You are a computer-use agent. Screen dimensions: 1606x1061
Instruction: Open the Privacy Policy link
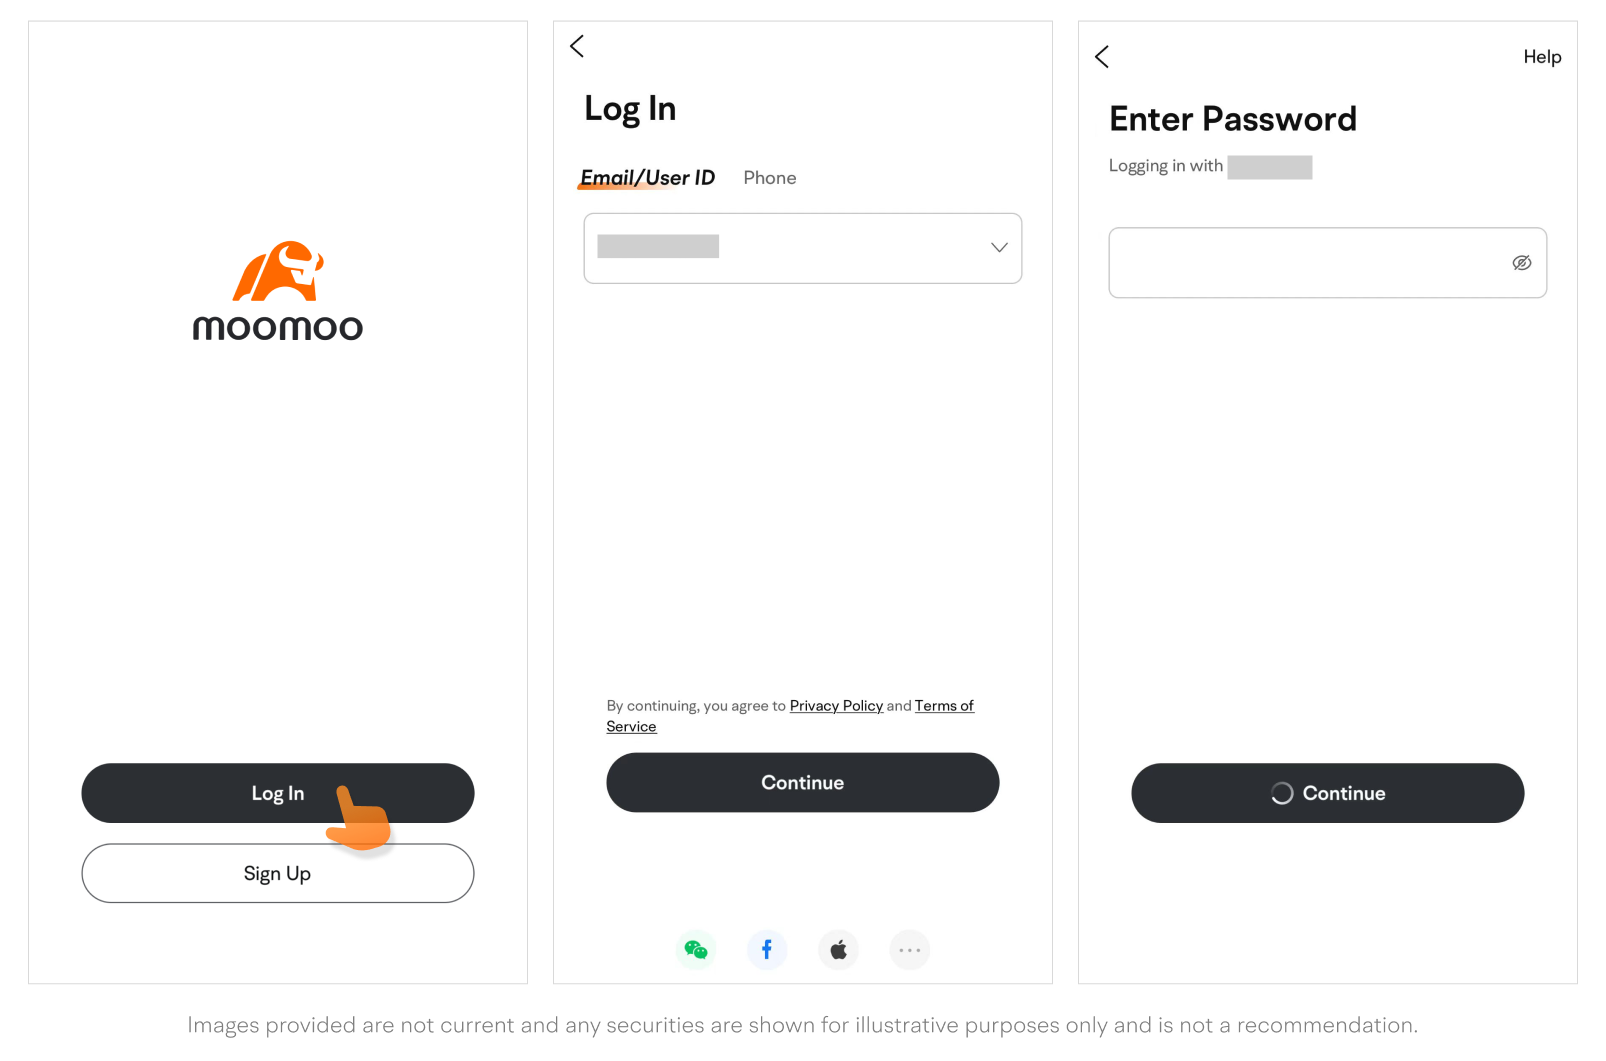(x=836, y=706)
